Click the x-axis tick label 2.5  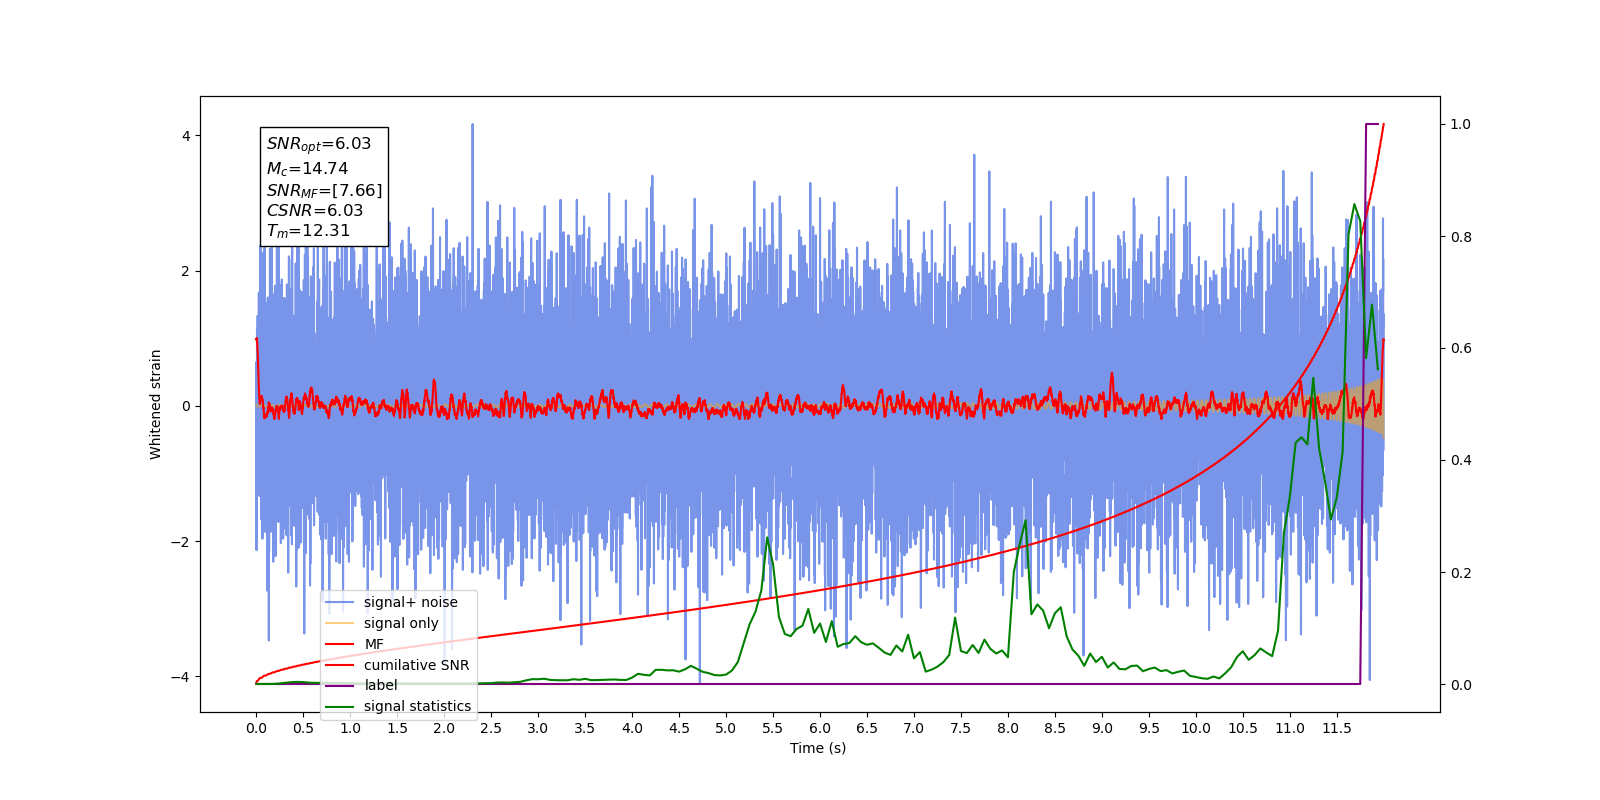click(491, 728)
